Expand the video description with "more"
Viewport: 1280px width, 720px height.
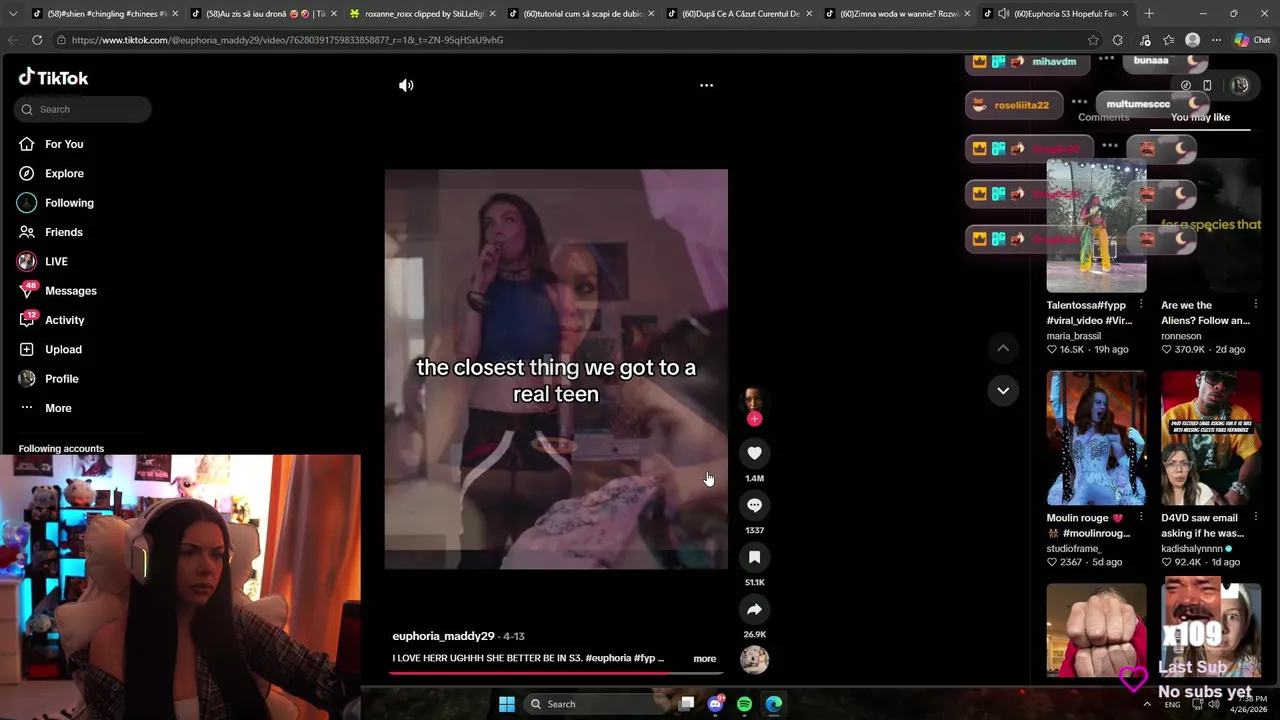pyautogui.click(x=704, y=659)
